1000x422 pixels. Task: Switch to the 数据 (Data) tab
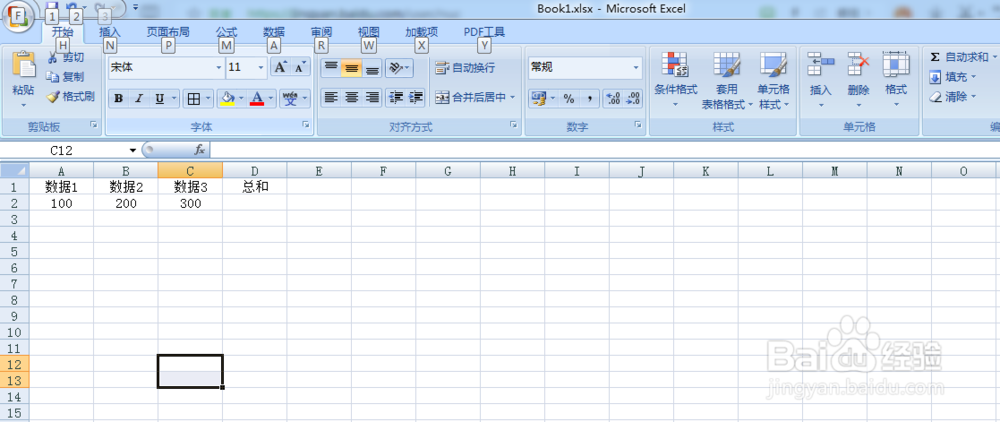tap(274, 33)
